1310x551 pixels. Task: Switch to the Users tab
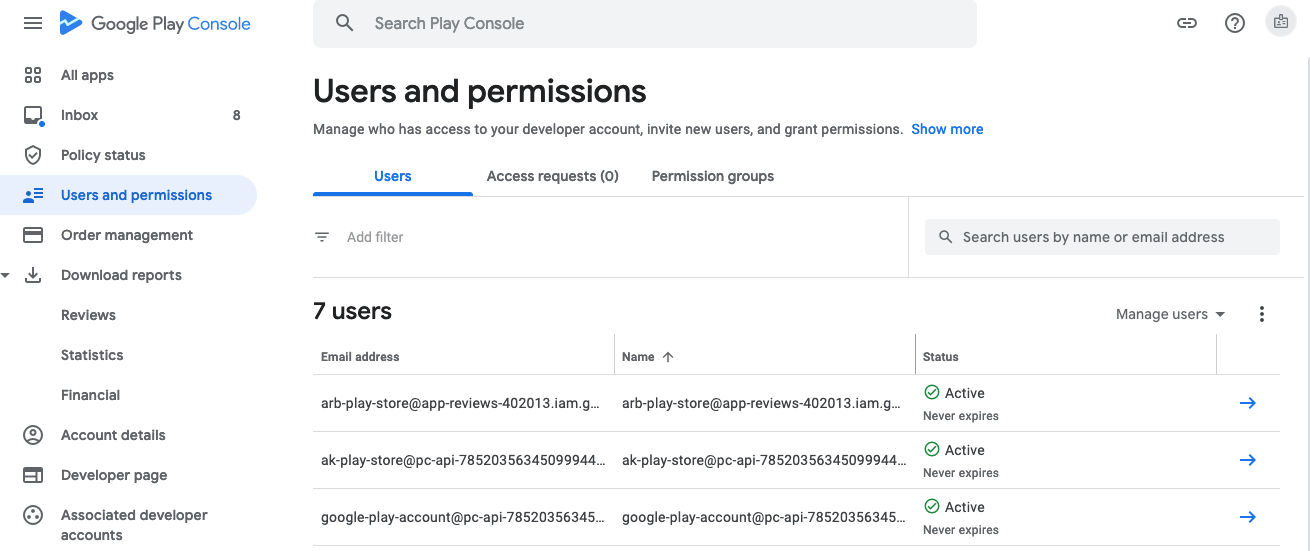point(393,176)
